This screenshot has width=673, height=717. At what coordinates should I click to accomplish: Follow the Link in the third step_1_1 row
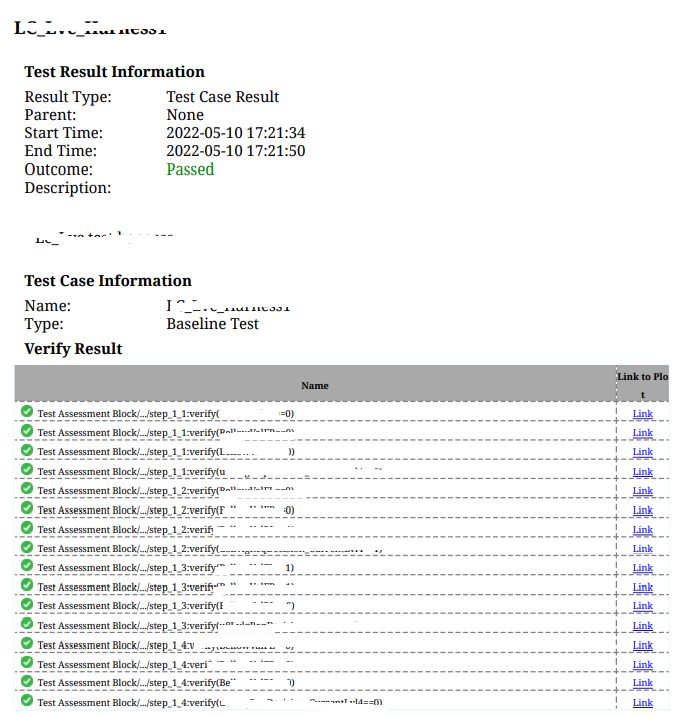[x=642, y=452]
